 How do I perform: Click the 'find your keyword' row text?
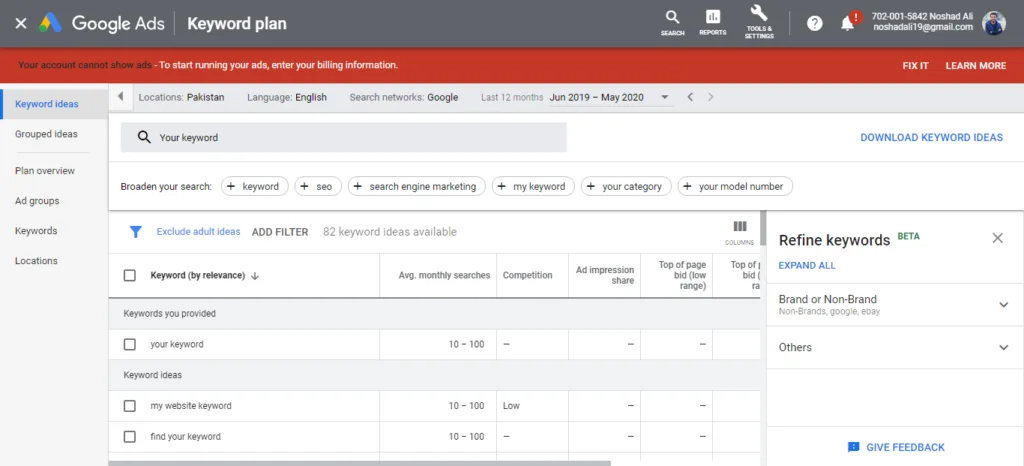coord(185,437)
